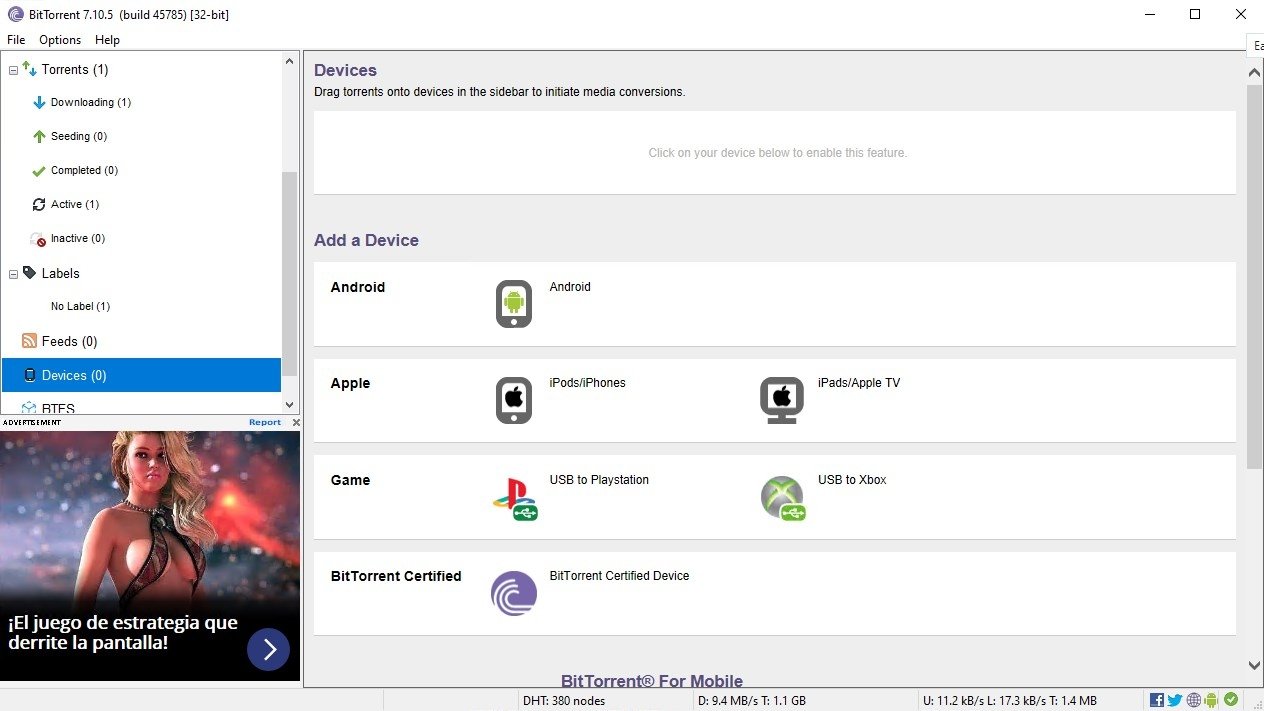Click sidebar scrollbar up arrow
The width and height of the screenshot is (1264, 711).
click(x=290, y=61)
